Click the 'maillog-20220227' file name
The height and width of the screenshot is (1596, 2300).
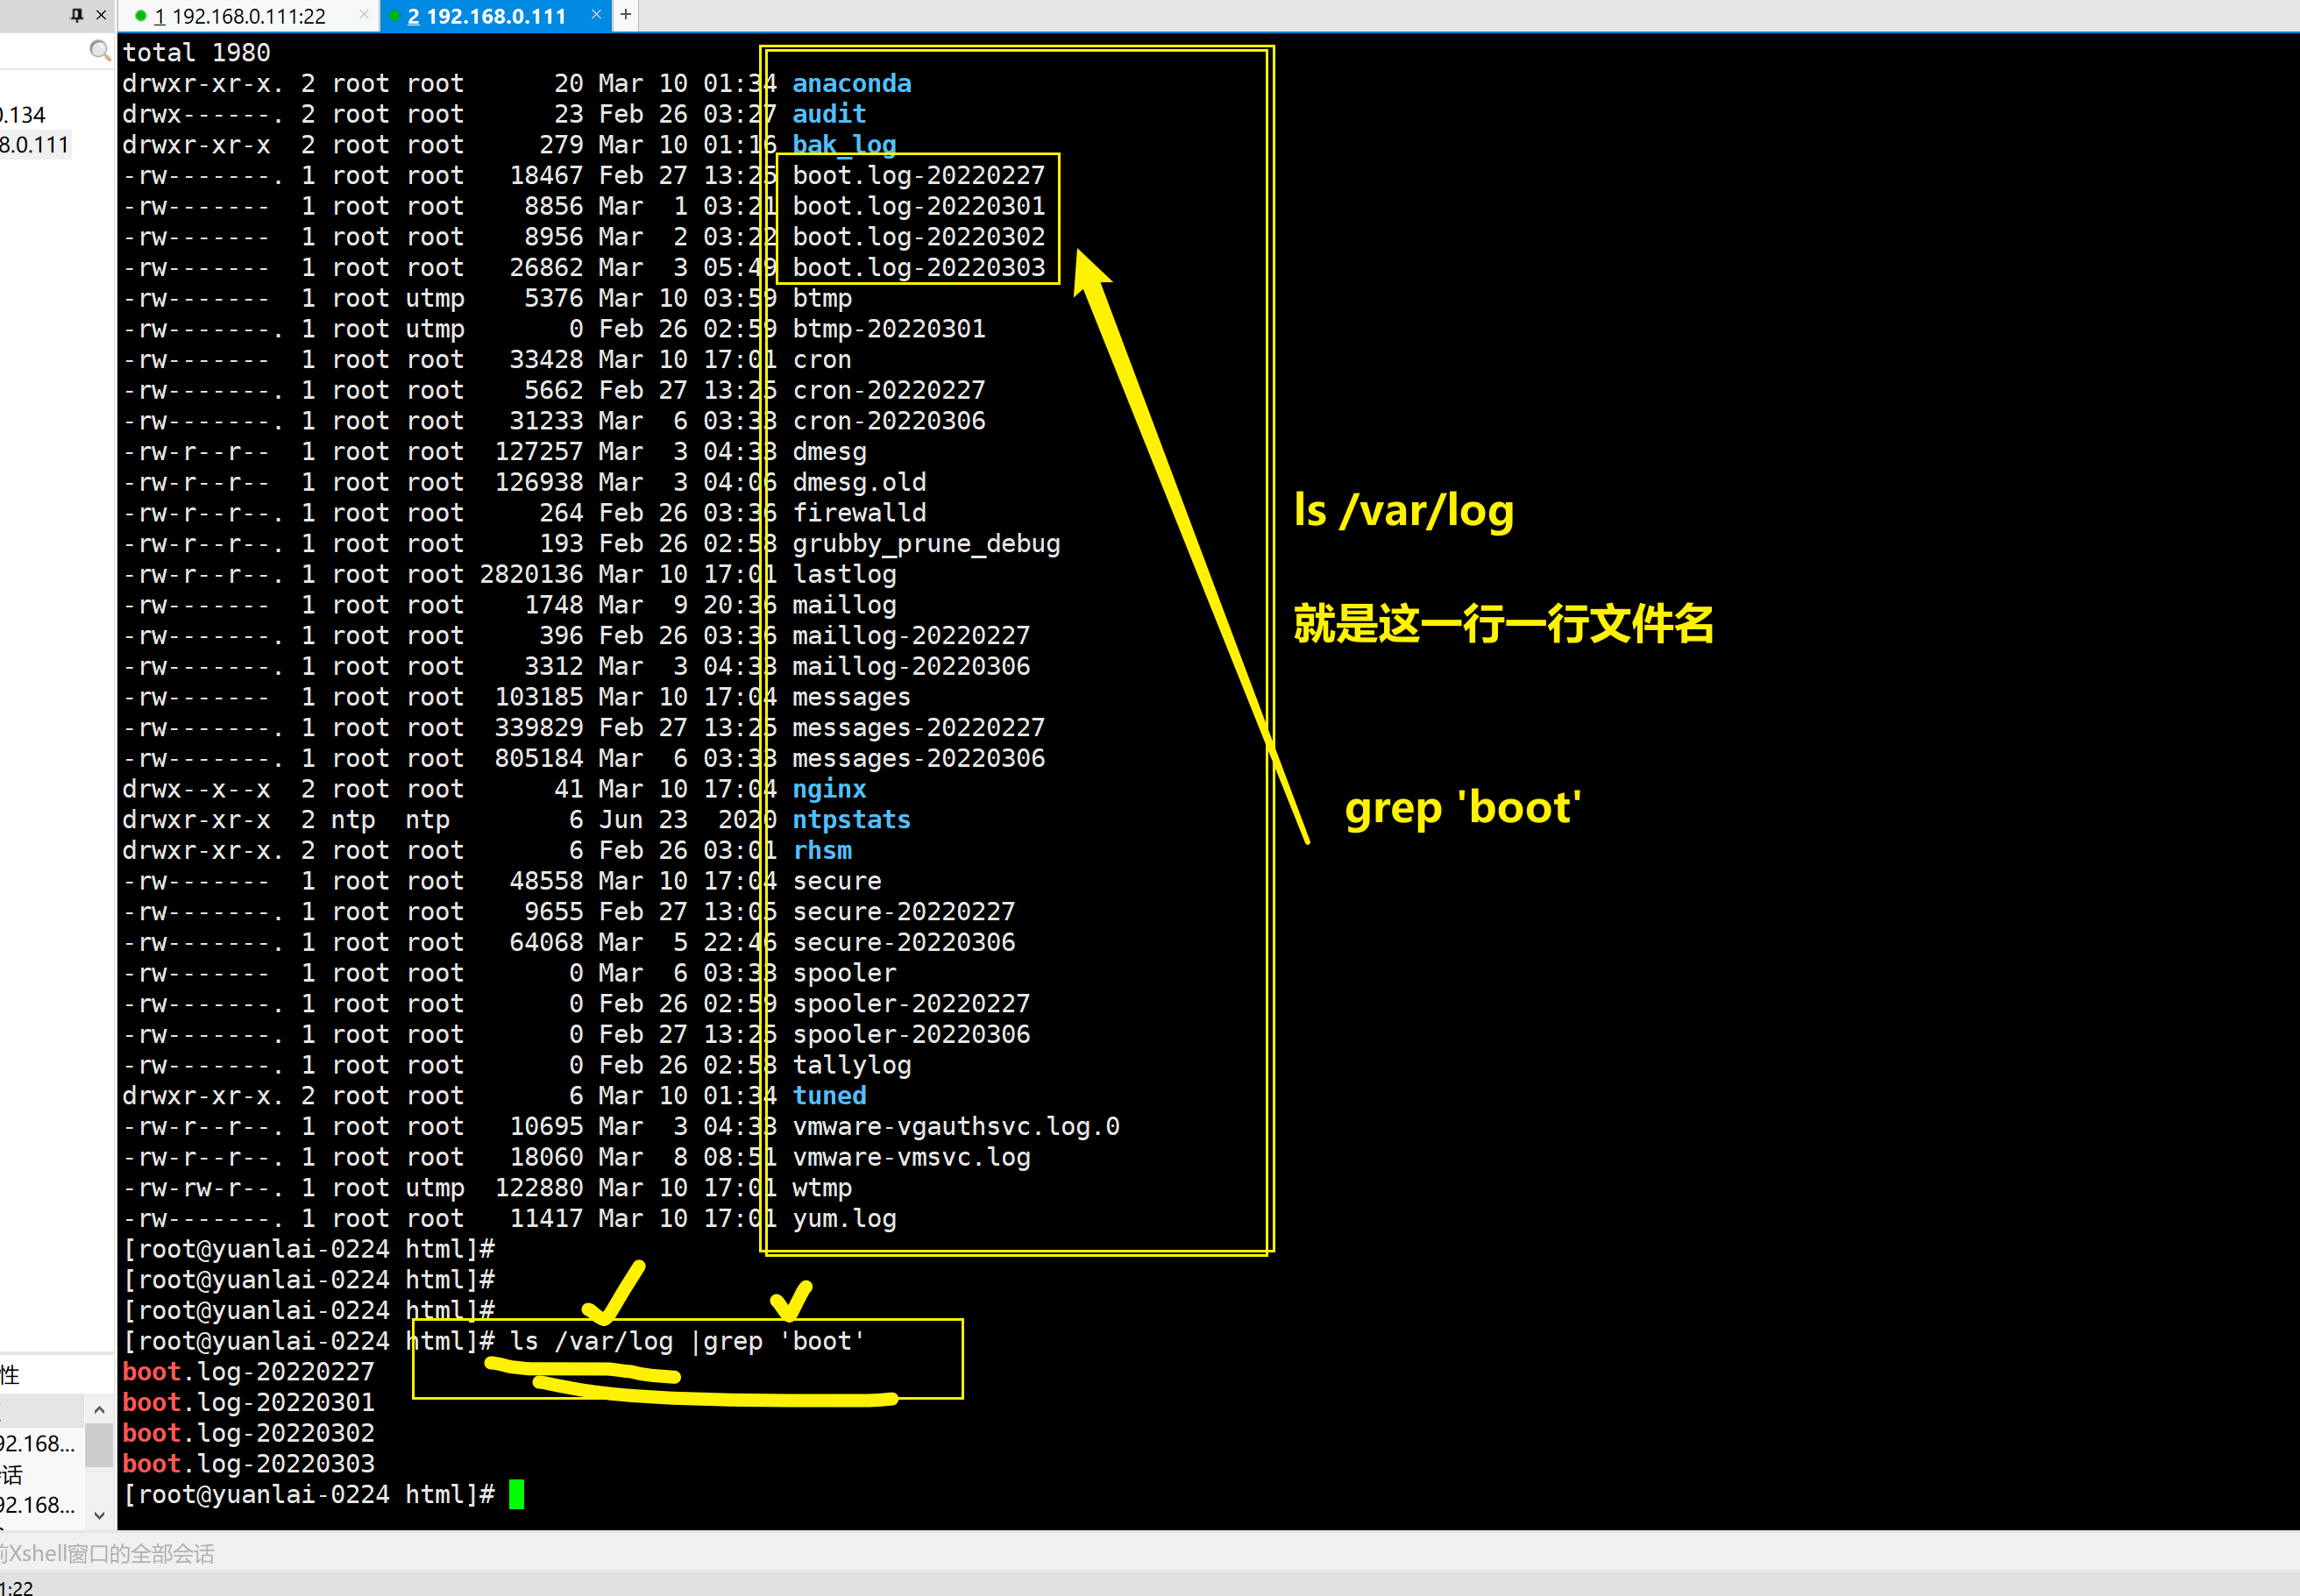pos(911,636)
